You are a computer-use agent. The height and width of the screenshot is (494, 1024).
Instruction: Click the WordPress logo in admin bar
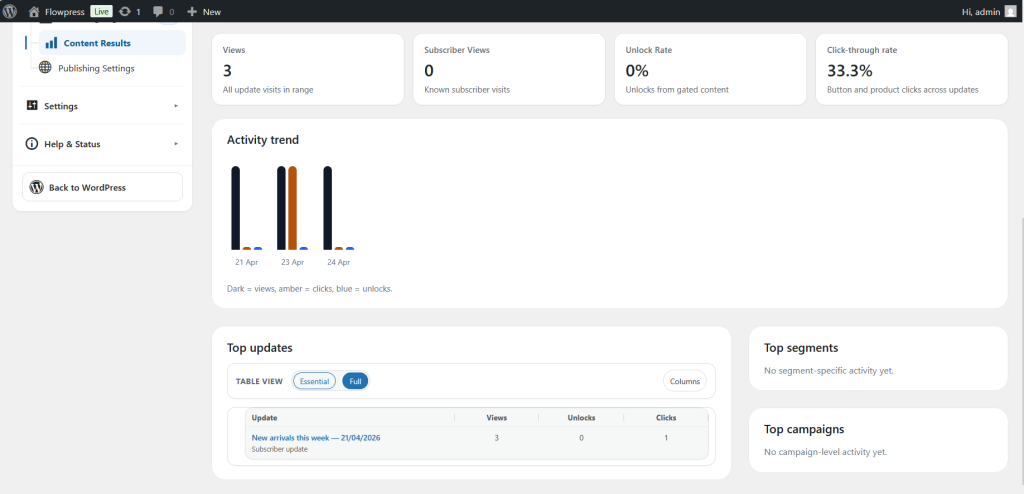[10, 11]
